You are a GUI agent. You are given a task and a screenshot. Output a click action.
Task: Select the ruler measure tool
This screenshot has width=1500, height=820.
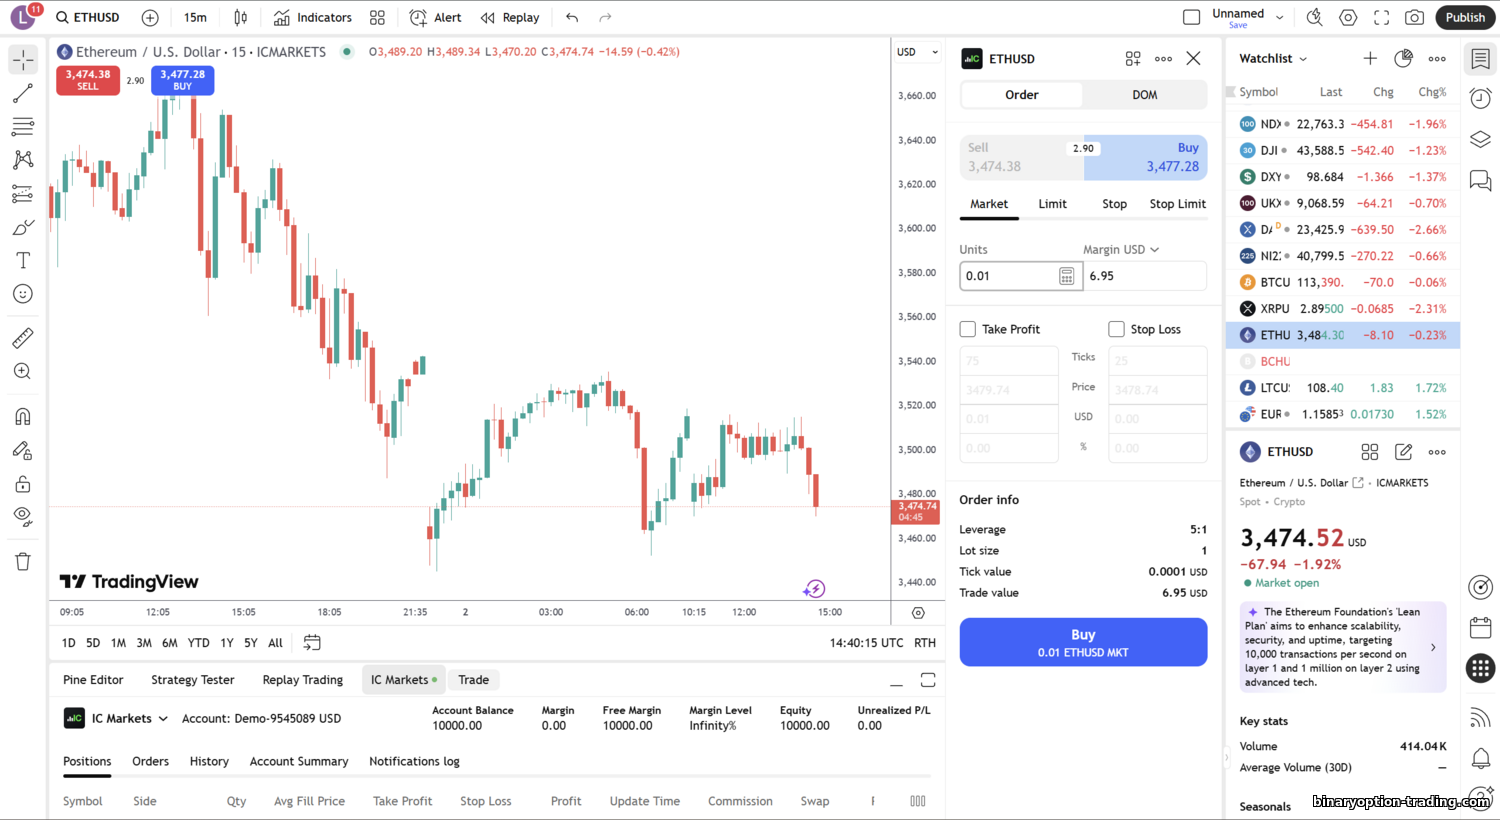[23, 338]
